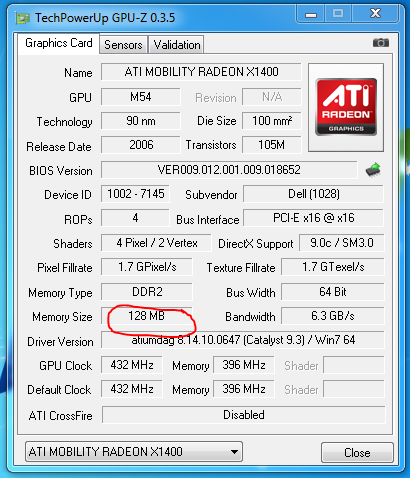Image resolution: width=410 pixels, height=478 pixels.
Task: Click the Memory Size label
Action: [62, 317]
